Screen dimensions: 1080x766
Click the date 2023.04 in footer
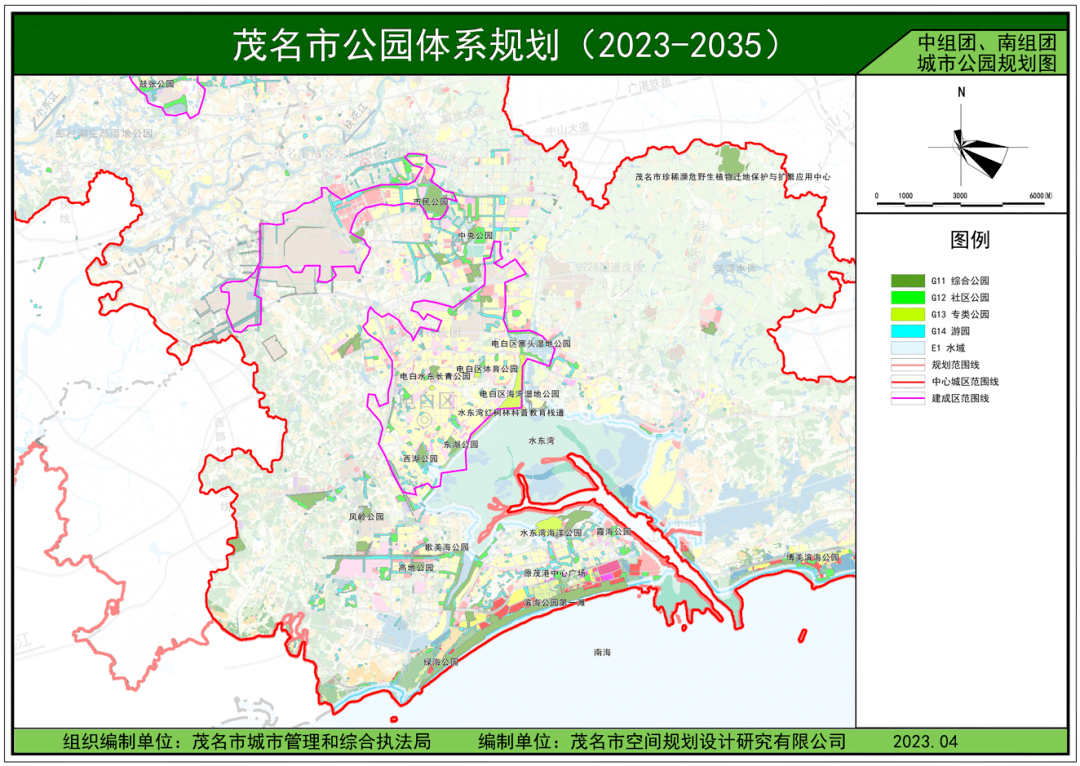926,741
